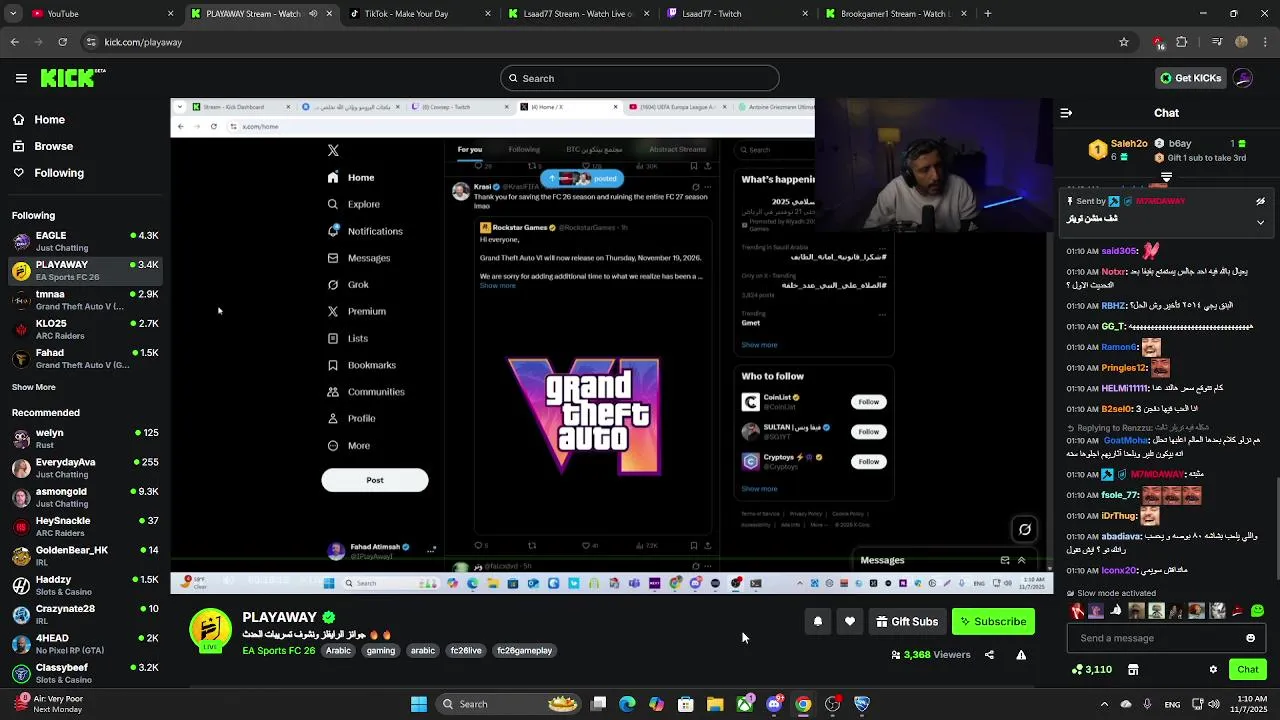The height and width of the screenshot is (720, 1280).
Task: Hide the pinned message with the eye-slash icon
Action: tap(1260, 201)
